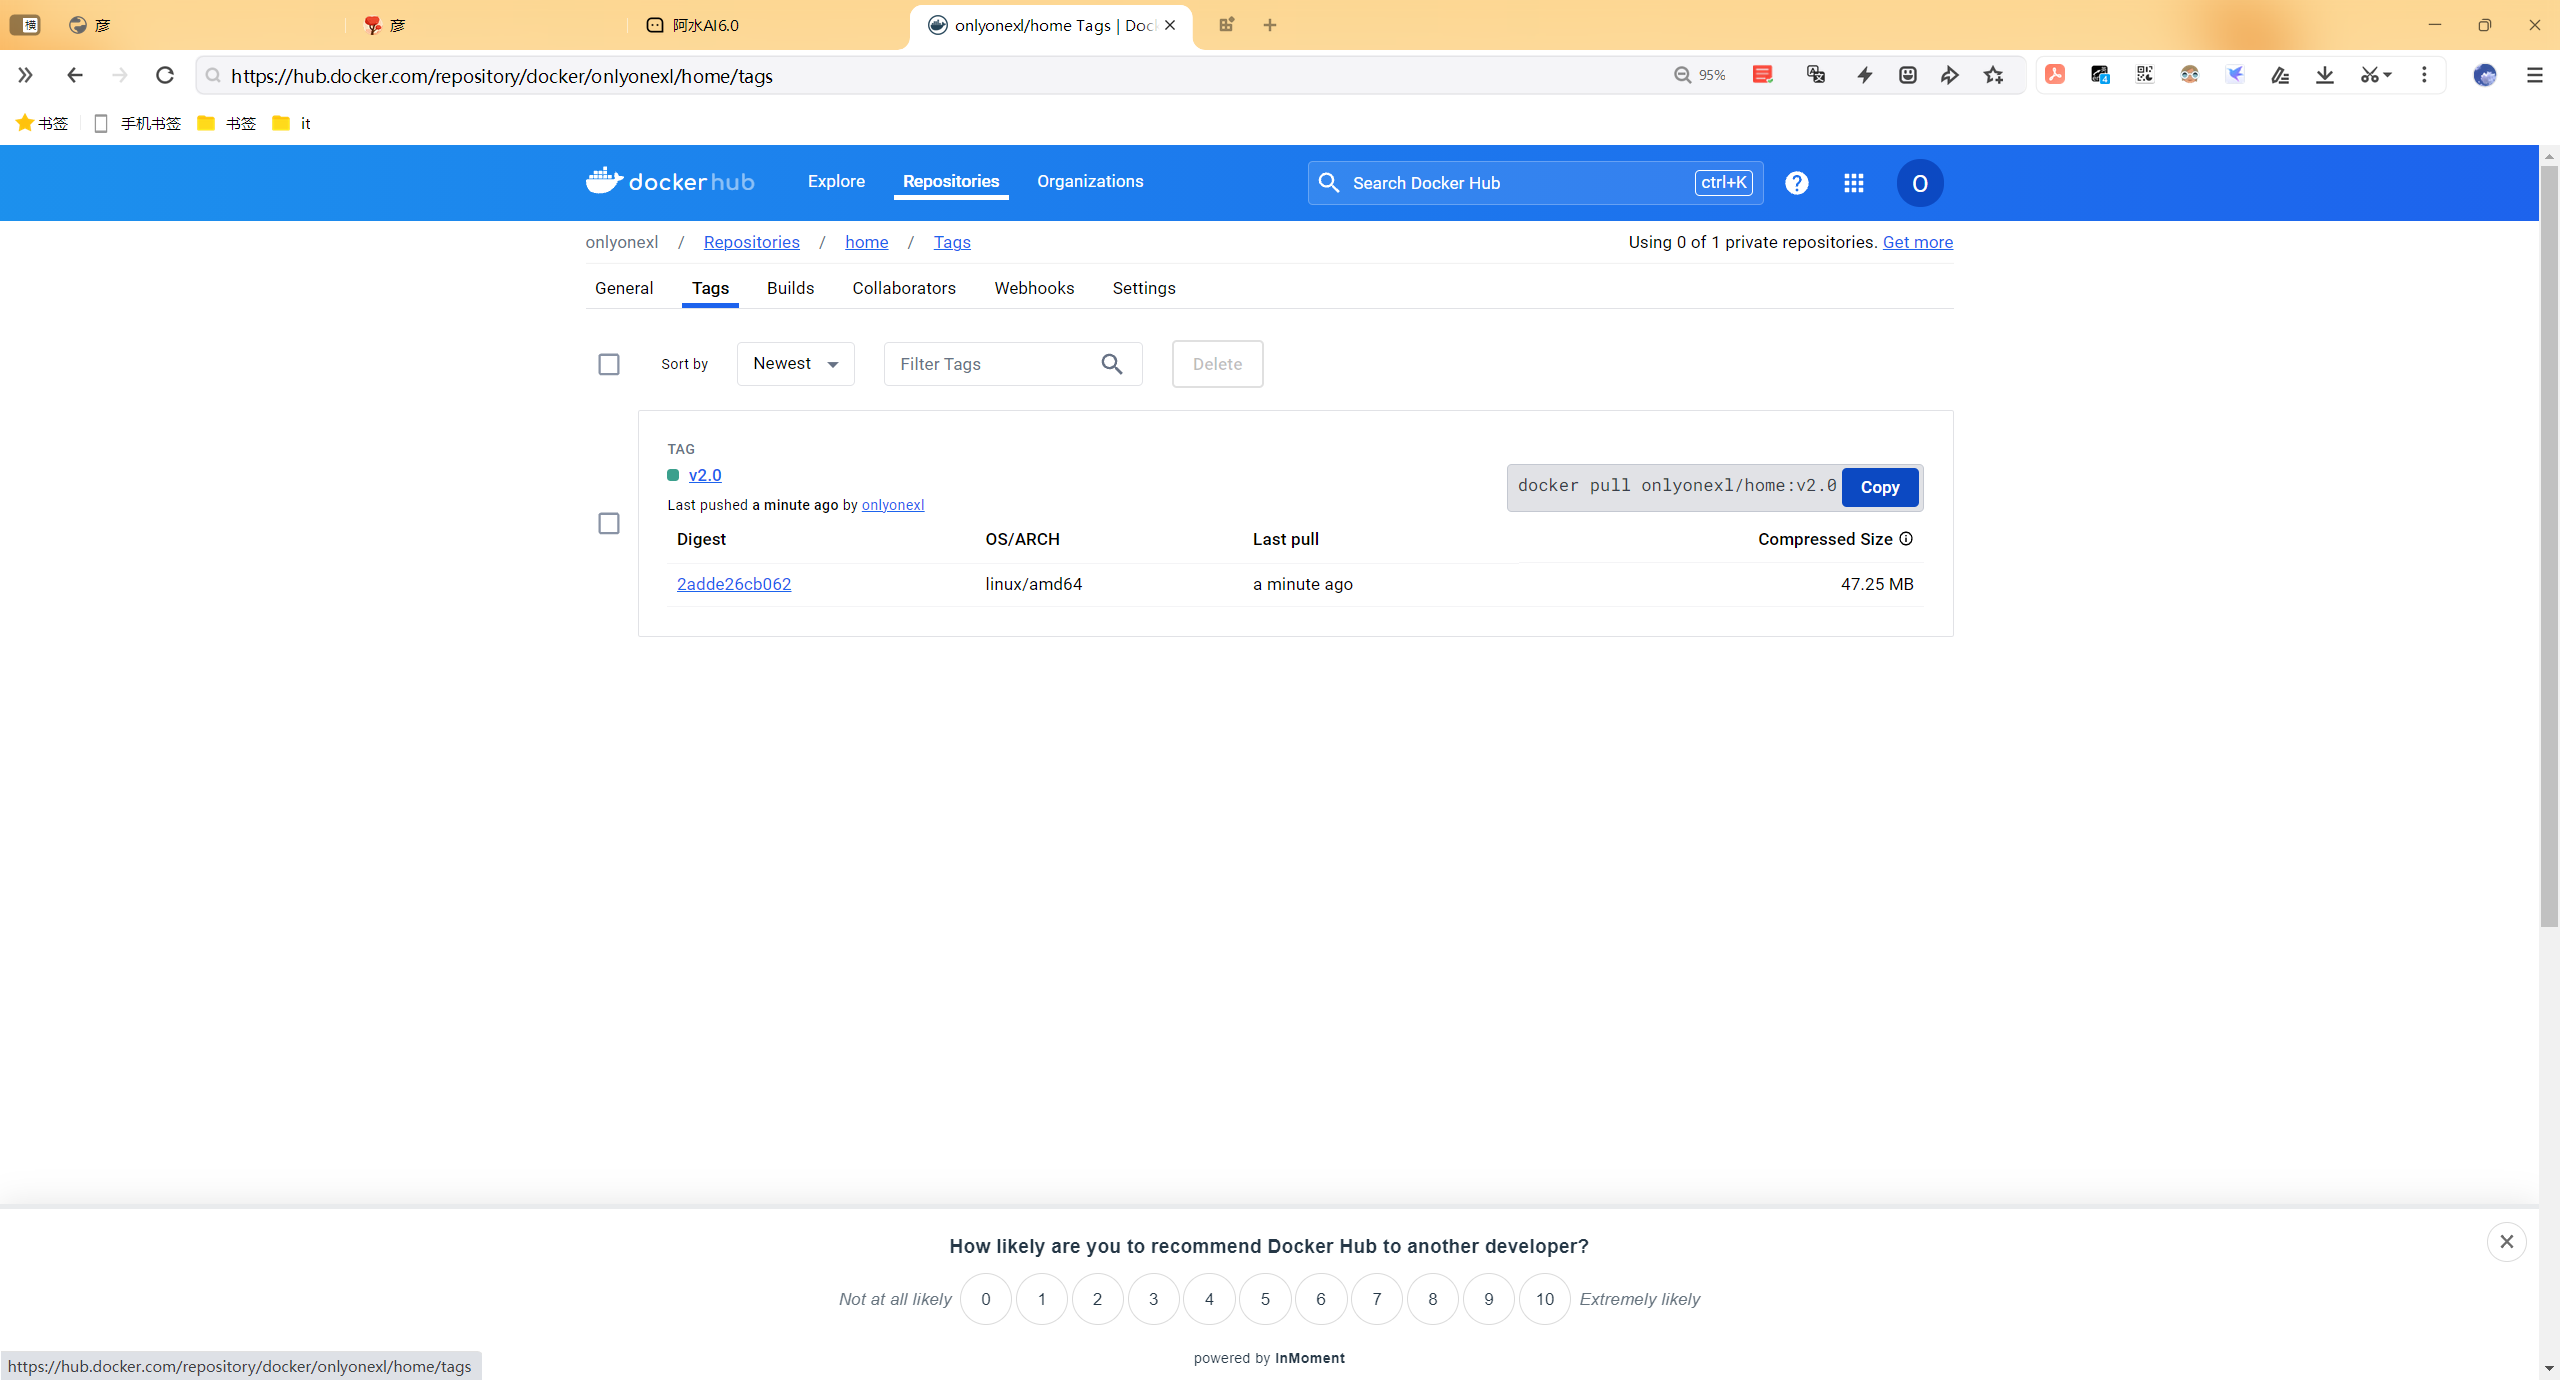Click the lightning bolt icon in address bar
The width and height of the screenshot is (2560, 1380).
tap(1865, 75)
